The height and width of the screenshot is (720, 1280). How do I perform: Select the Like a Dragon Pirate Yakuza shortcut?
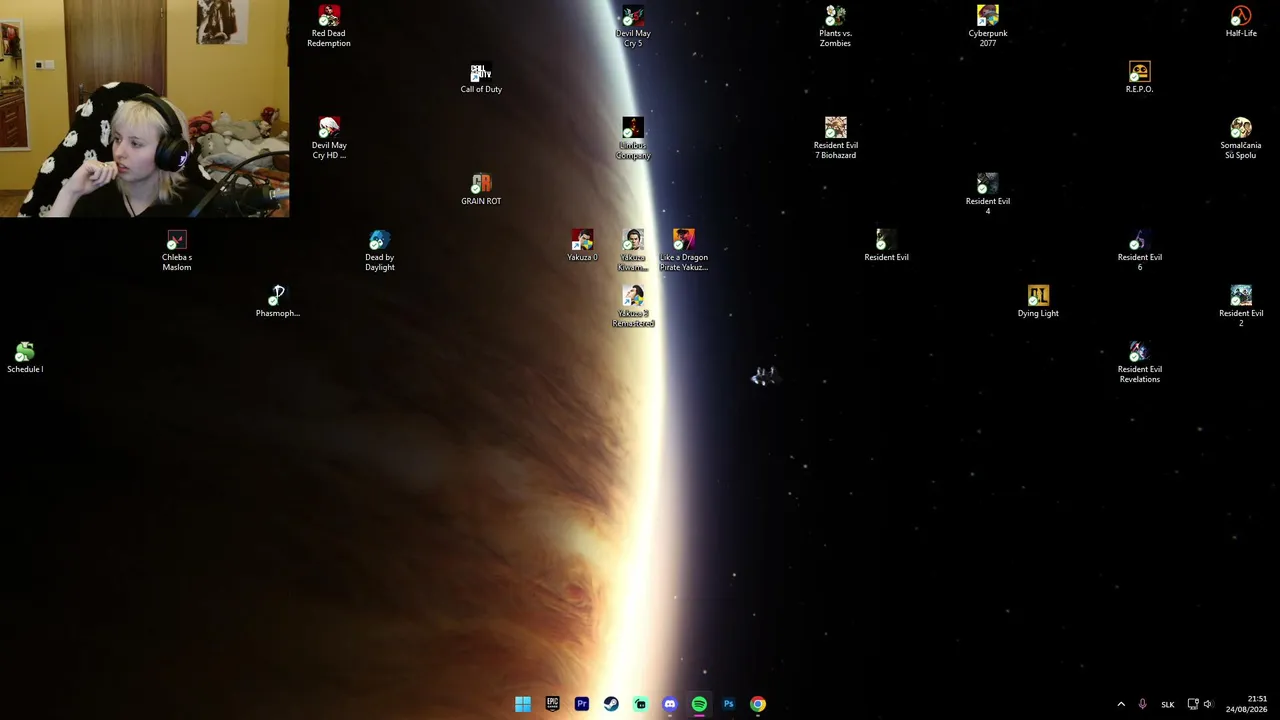point(684,251)
